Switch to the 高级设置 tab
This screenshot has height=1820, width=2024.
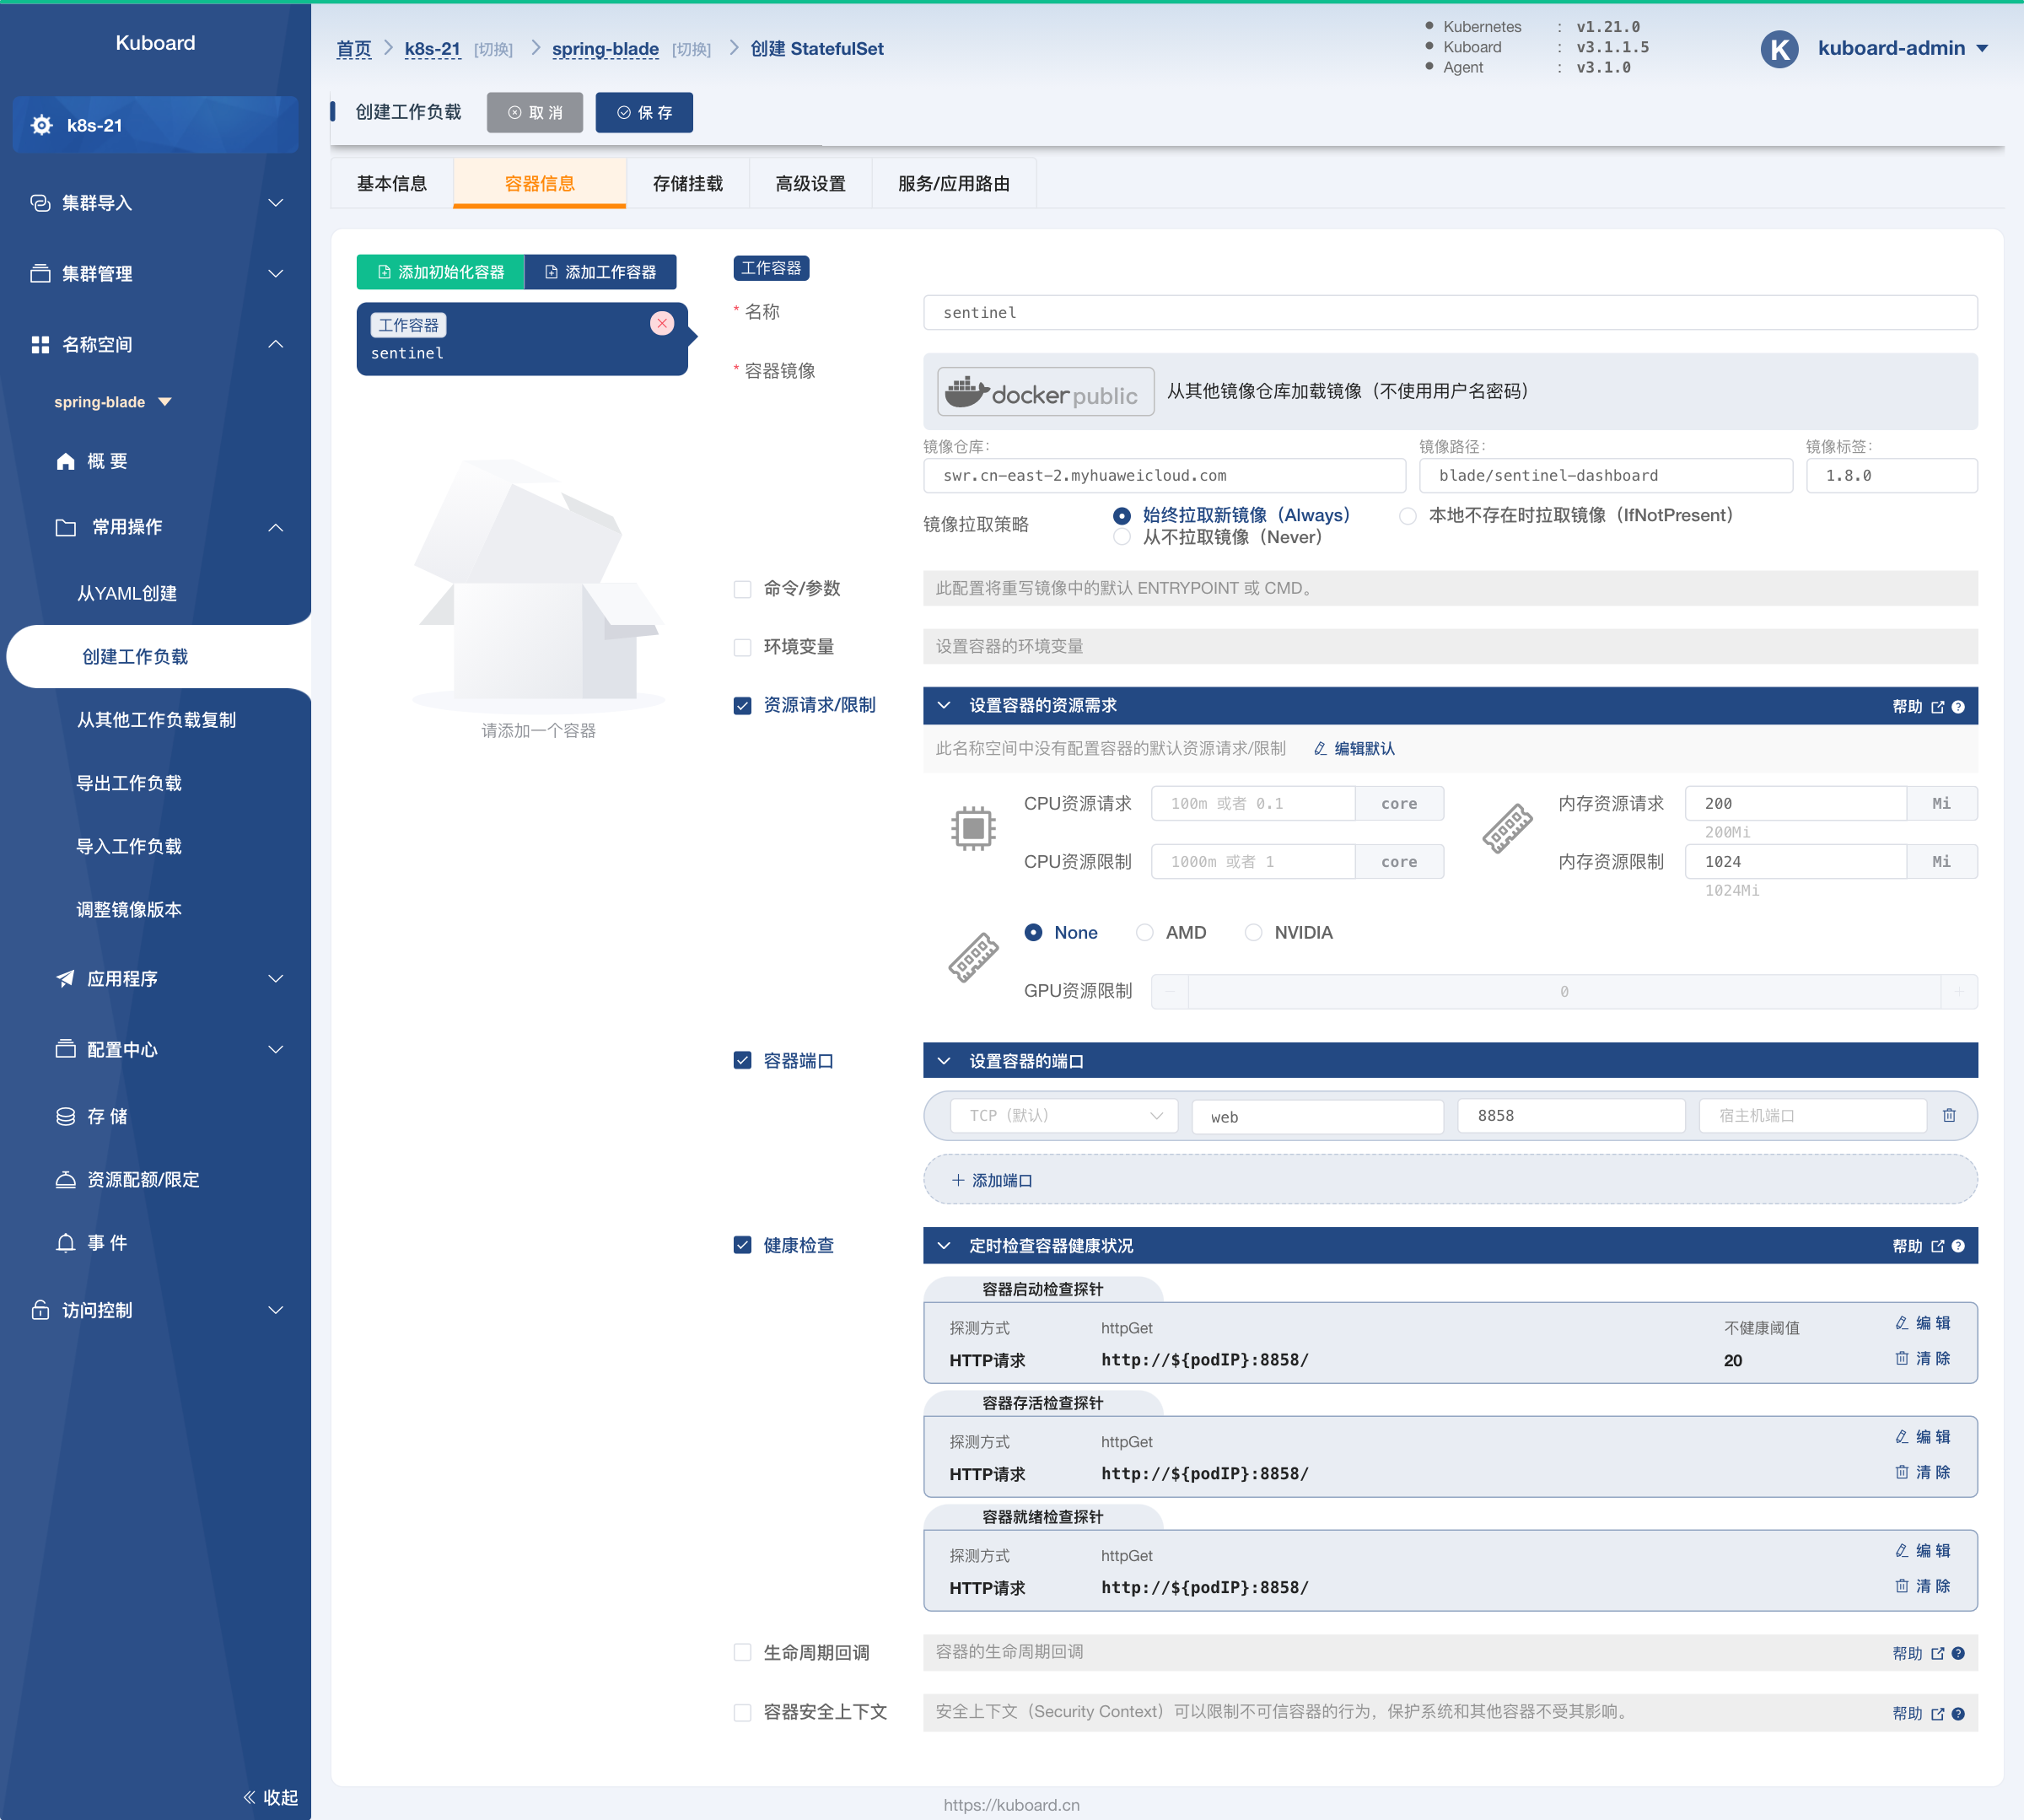(811, 184)
